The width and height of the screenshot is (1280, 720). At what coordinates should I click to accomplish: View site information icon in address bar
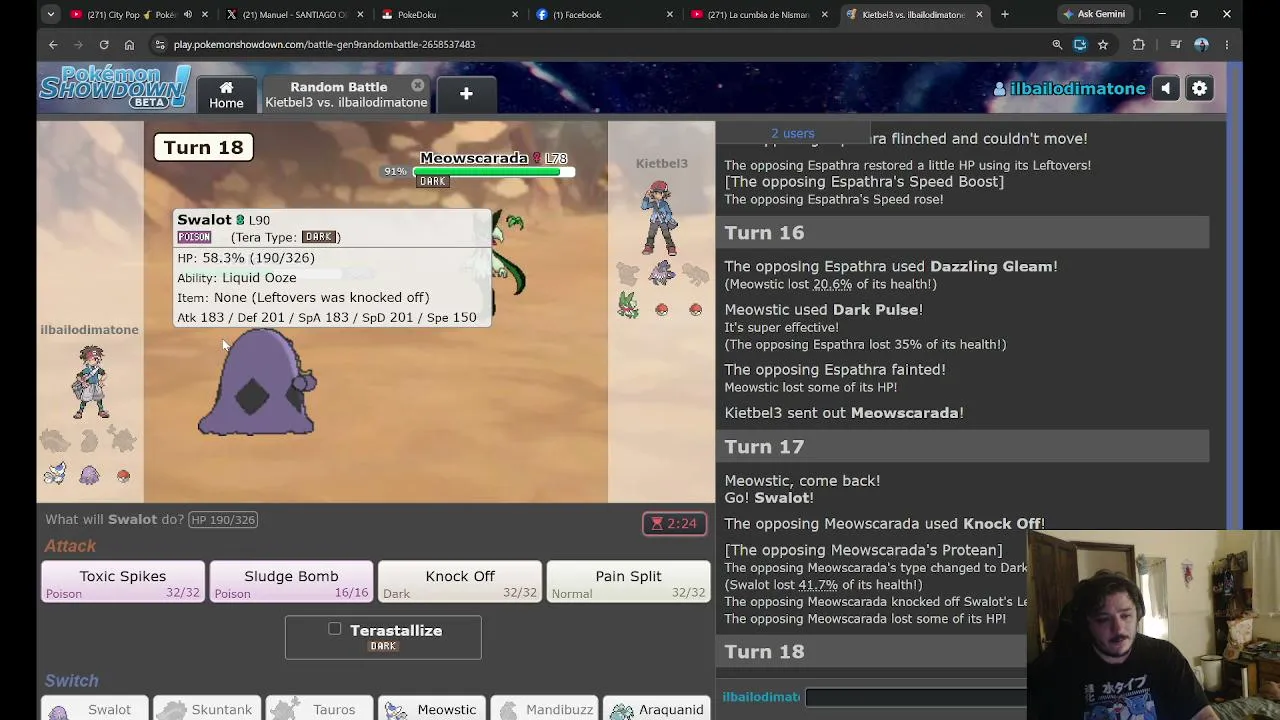pyautogui.click(x=159, y=44)
